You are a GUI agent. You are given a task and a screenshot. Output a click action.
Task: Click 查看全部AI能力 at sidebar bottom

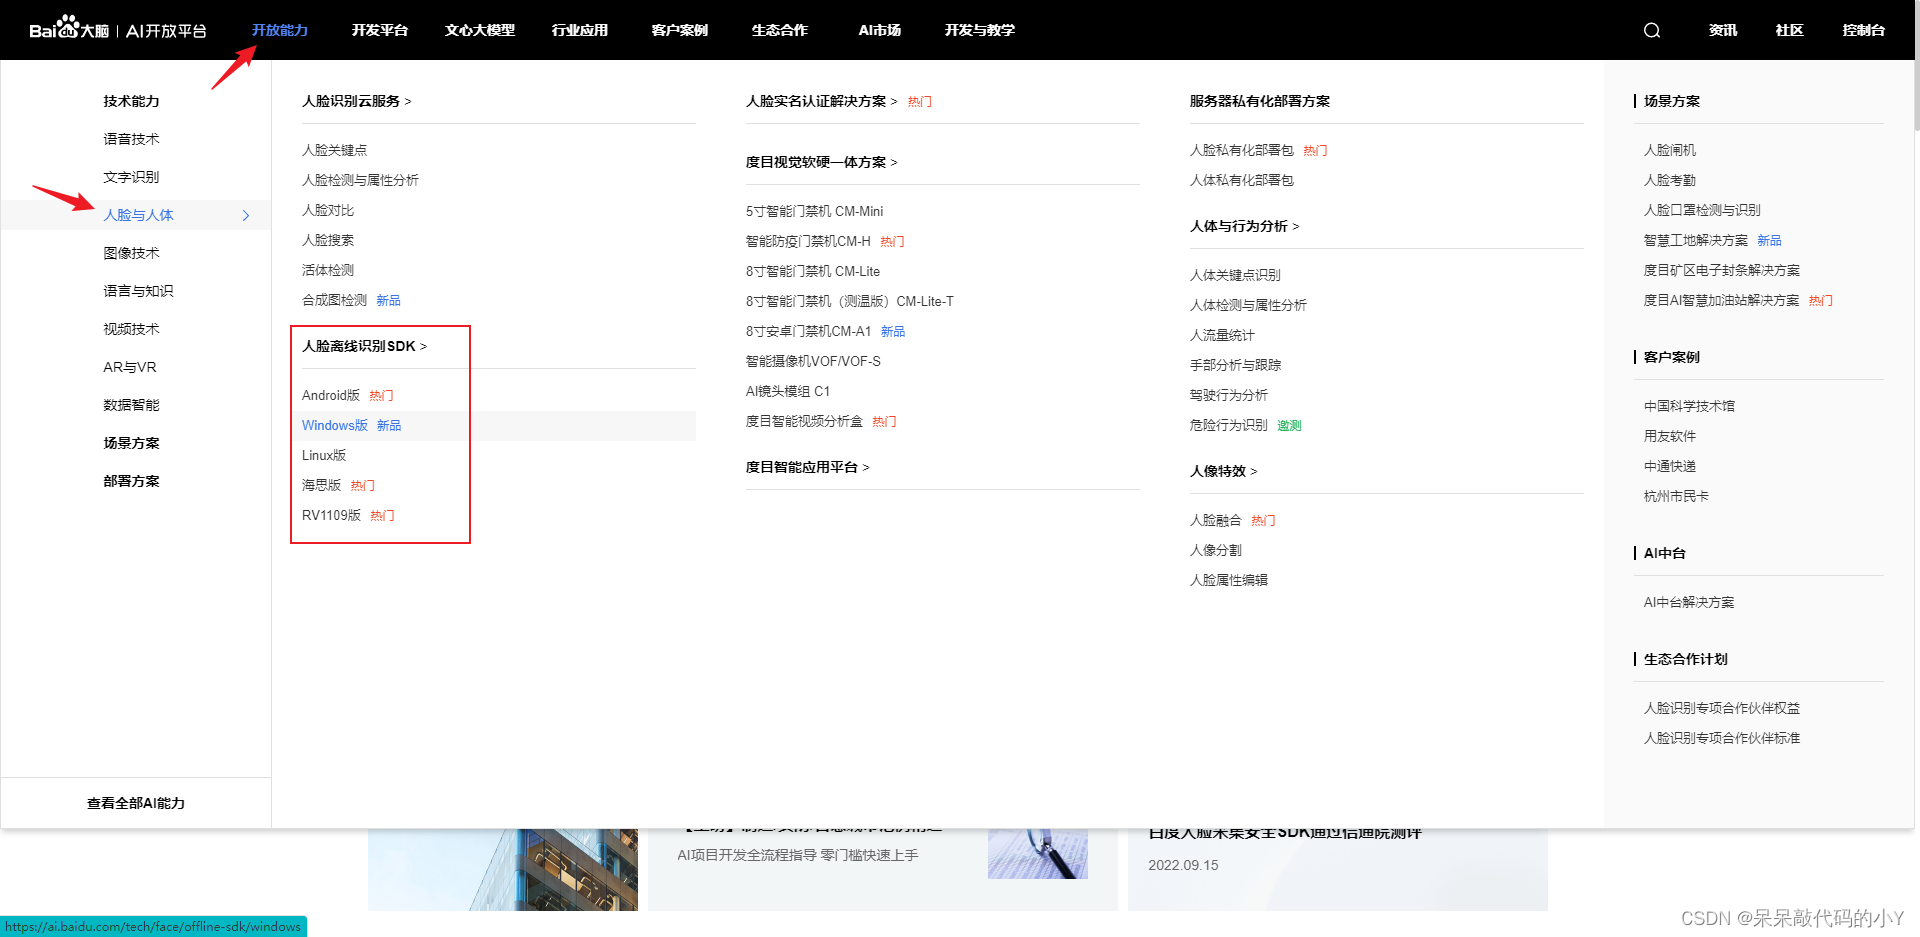pos(136,803)
